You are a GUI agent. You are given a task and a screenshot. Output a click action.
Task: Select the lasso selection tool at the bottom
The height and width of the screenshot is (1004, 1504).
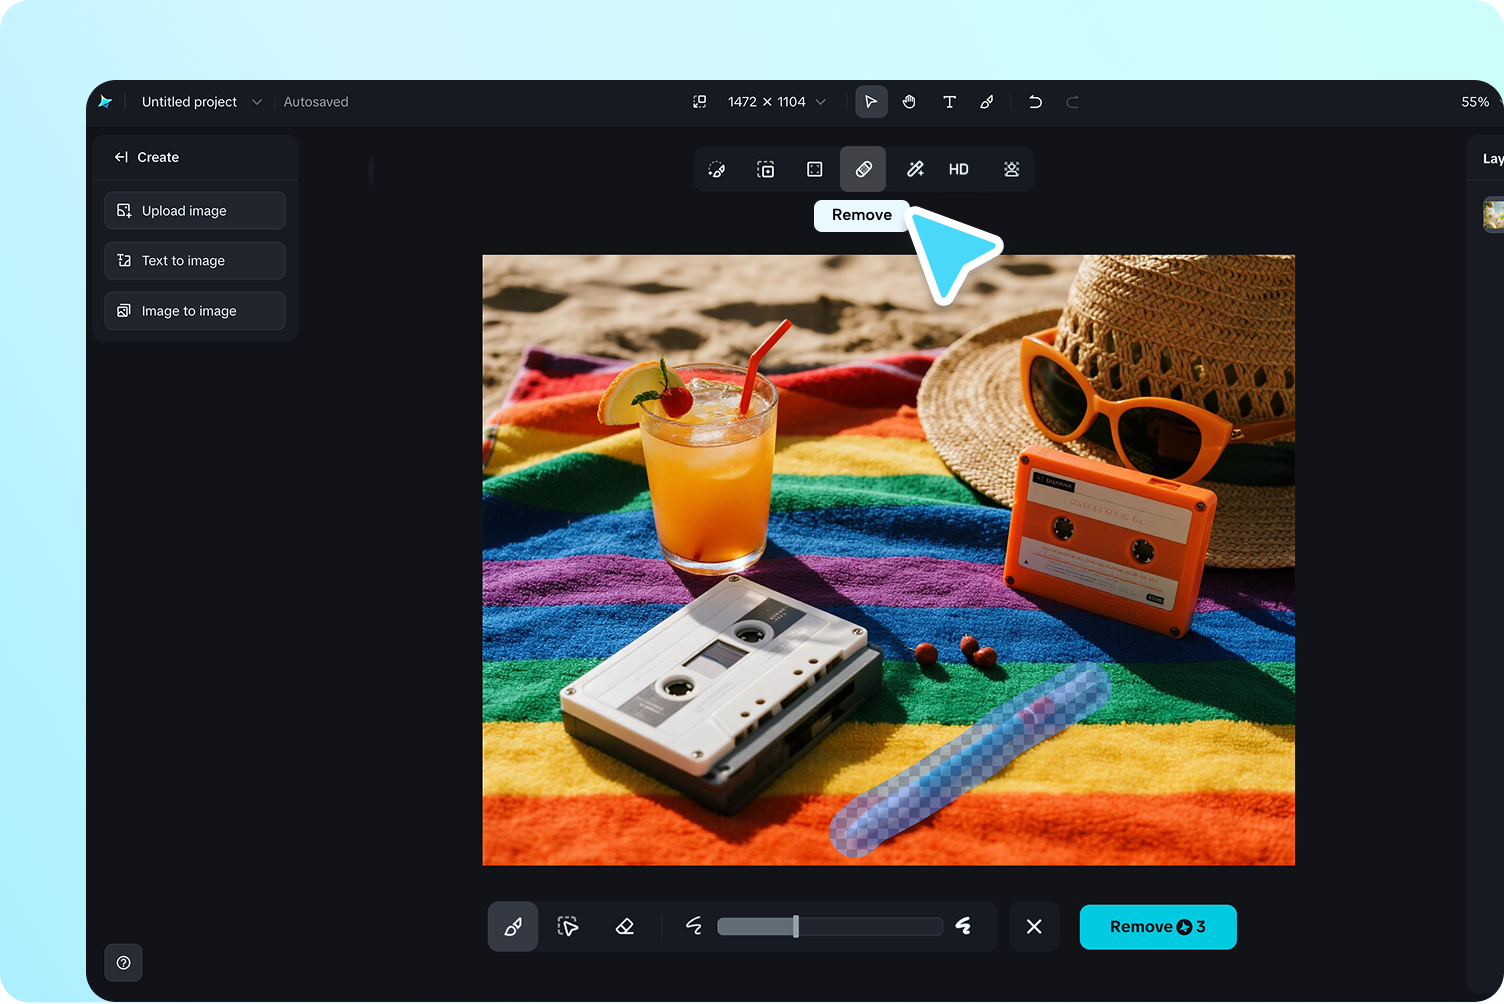568,926
